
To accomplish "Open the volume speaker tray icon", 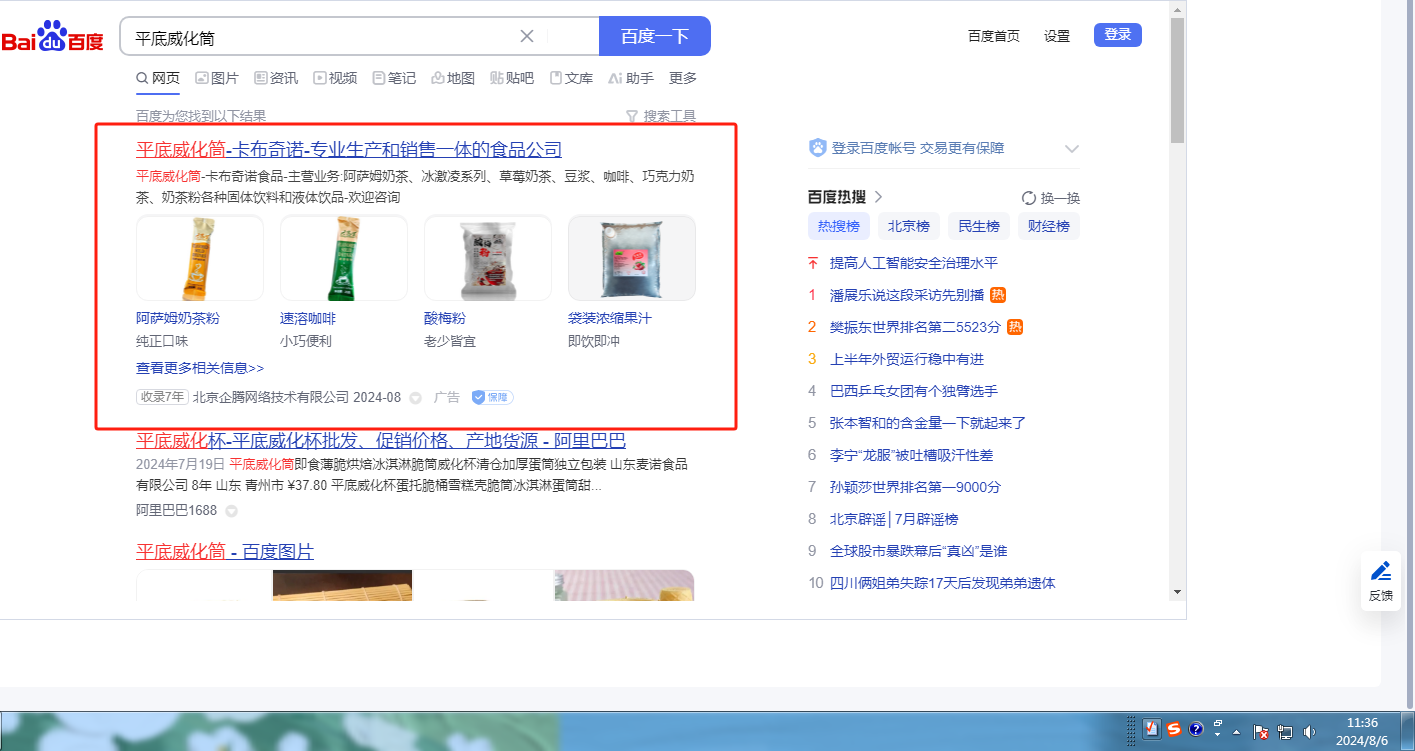I will (1310, 732).
